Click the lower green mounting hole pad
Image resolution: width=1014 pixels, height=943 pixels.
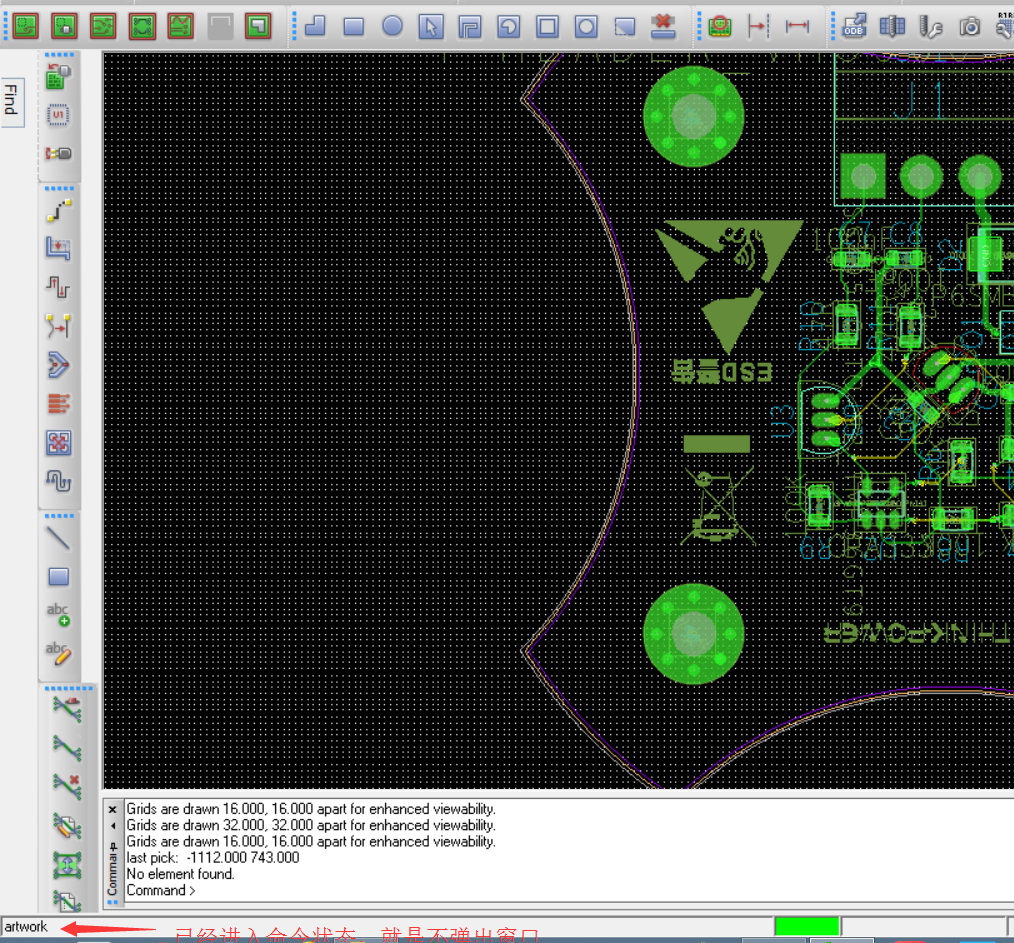click(x=693, y=634)
